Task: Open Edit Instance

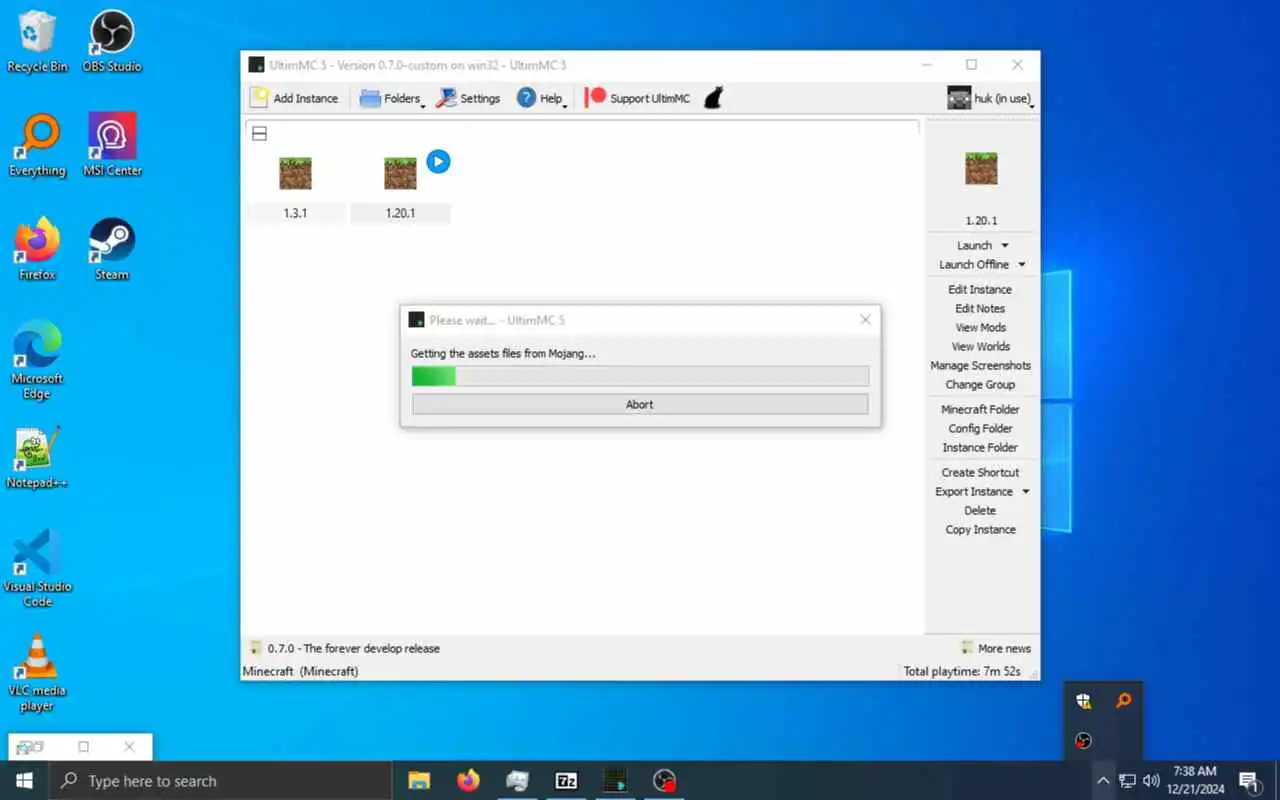Action: 980,289
